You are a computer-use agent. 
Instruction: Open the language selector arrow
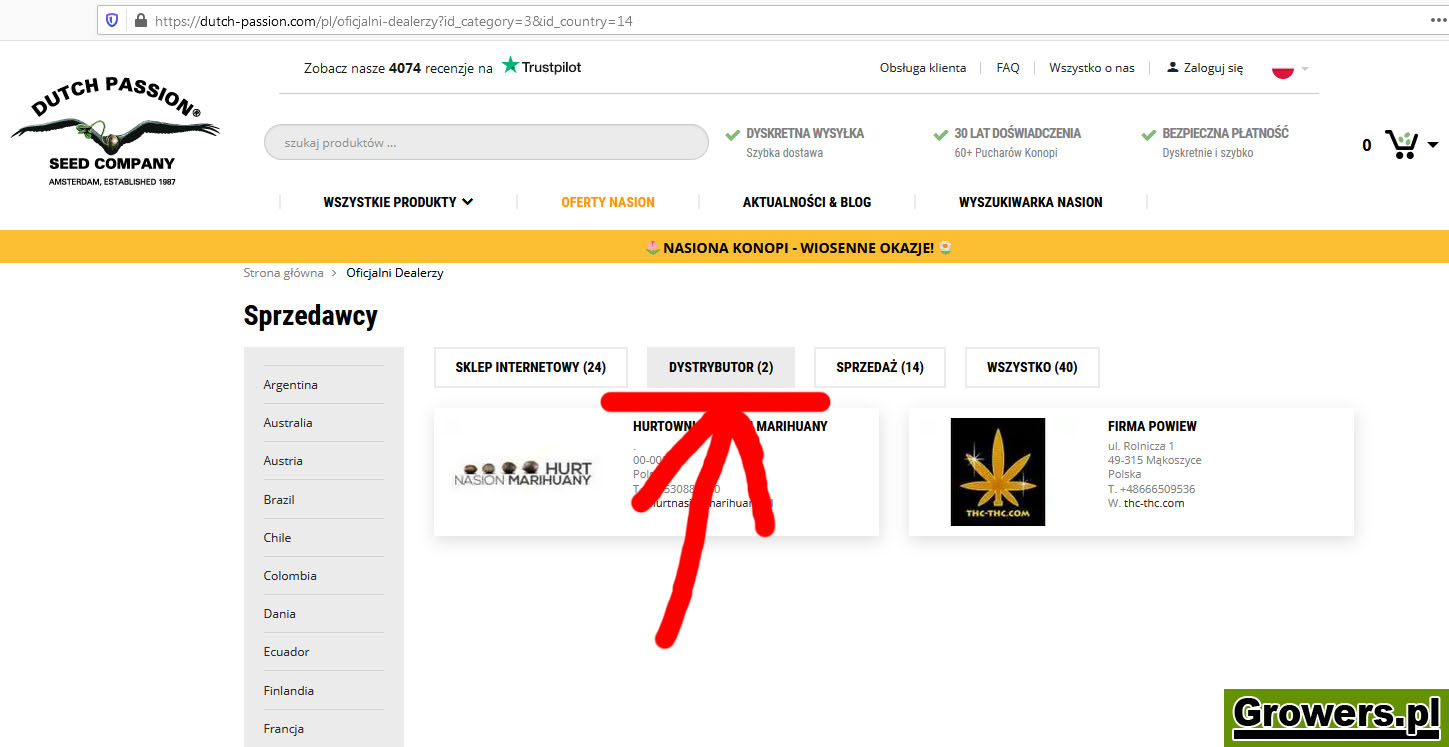[1305, 69]
